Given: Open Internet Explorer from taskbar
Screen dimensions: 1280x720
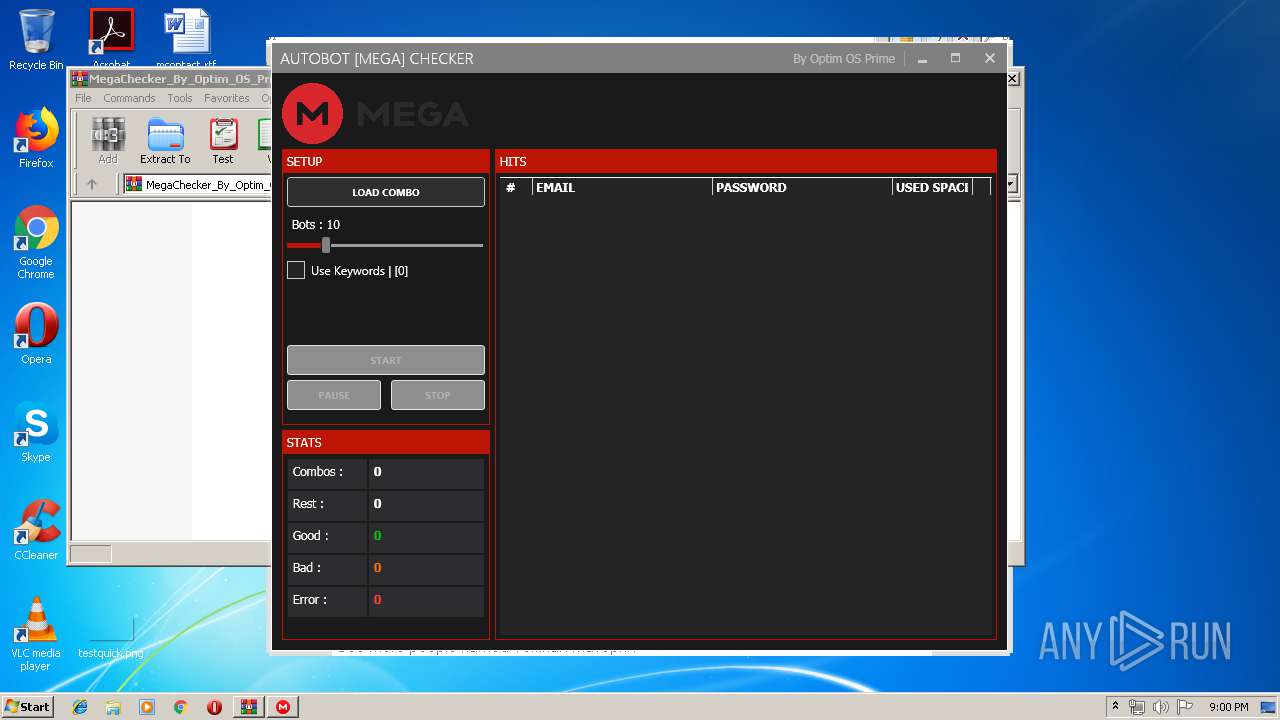Looking at the screenshot, I should [x=80, y=707].
